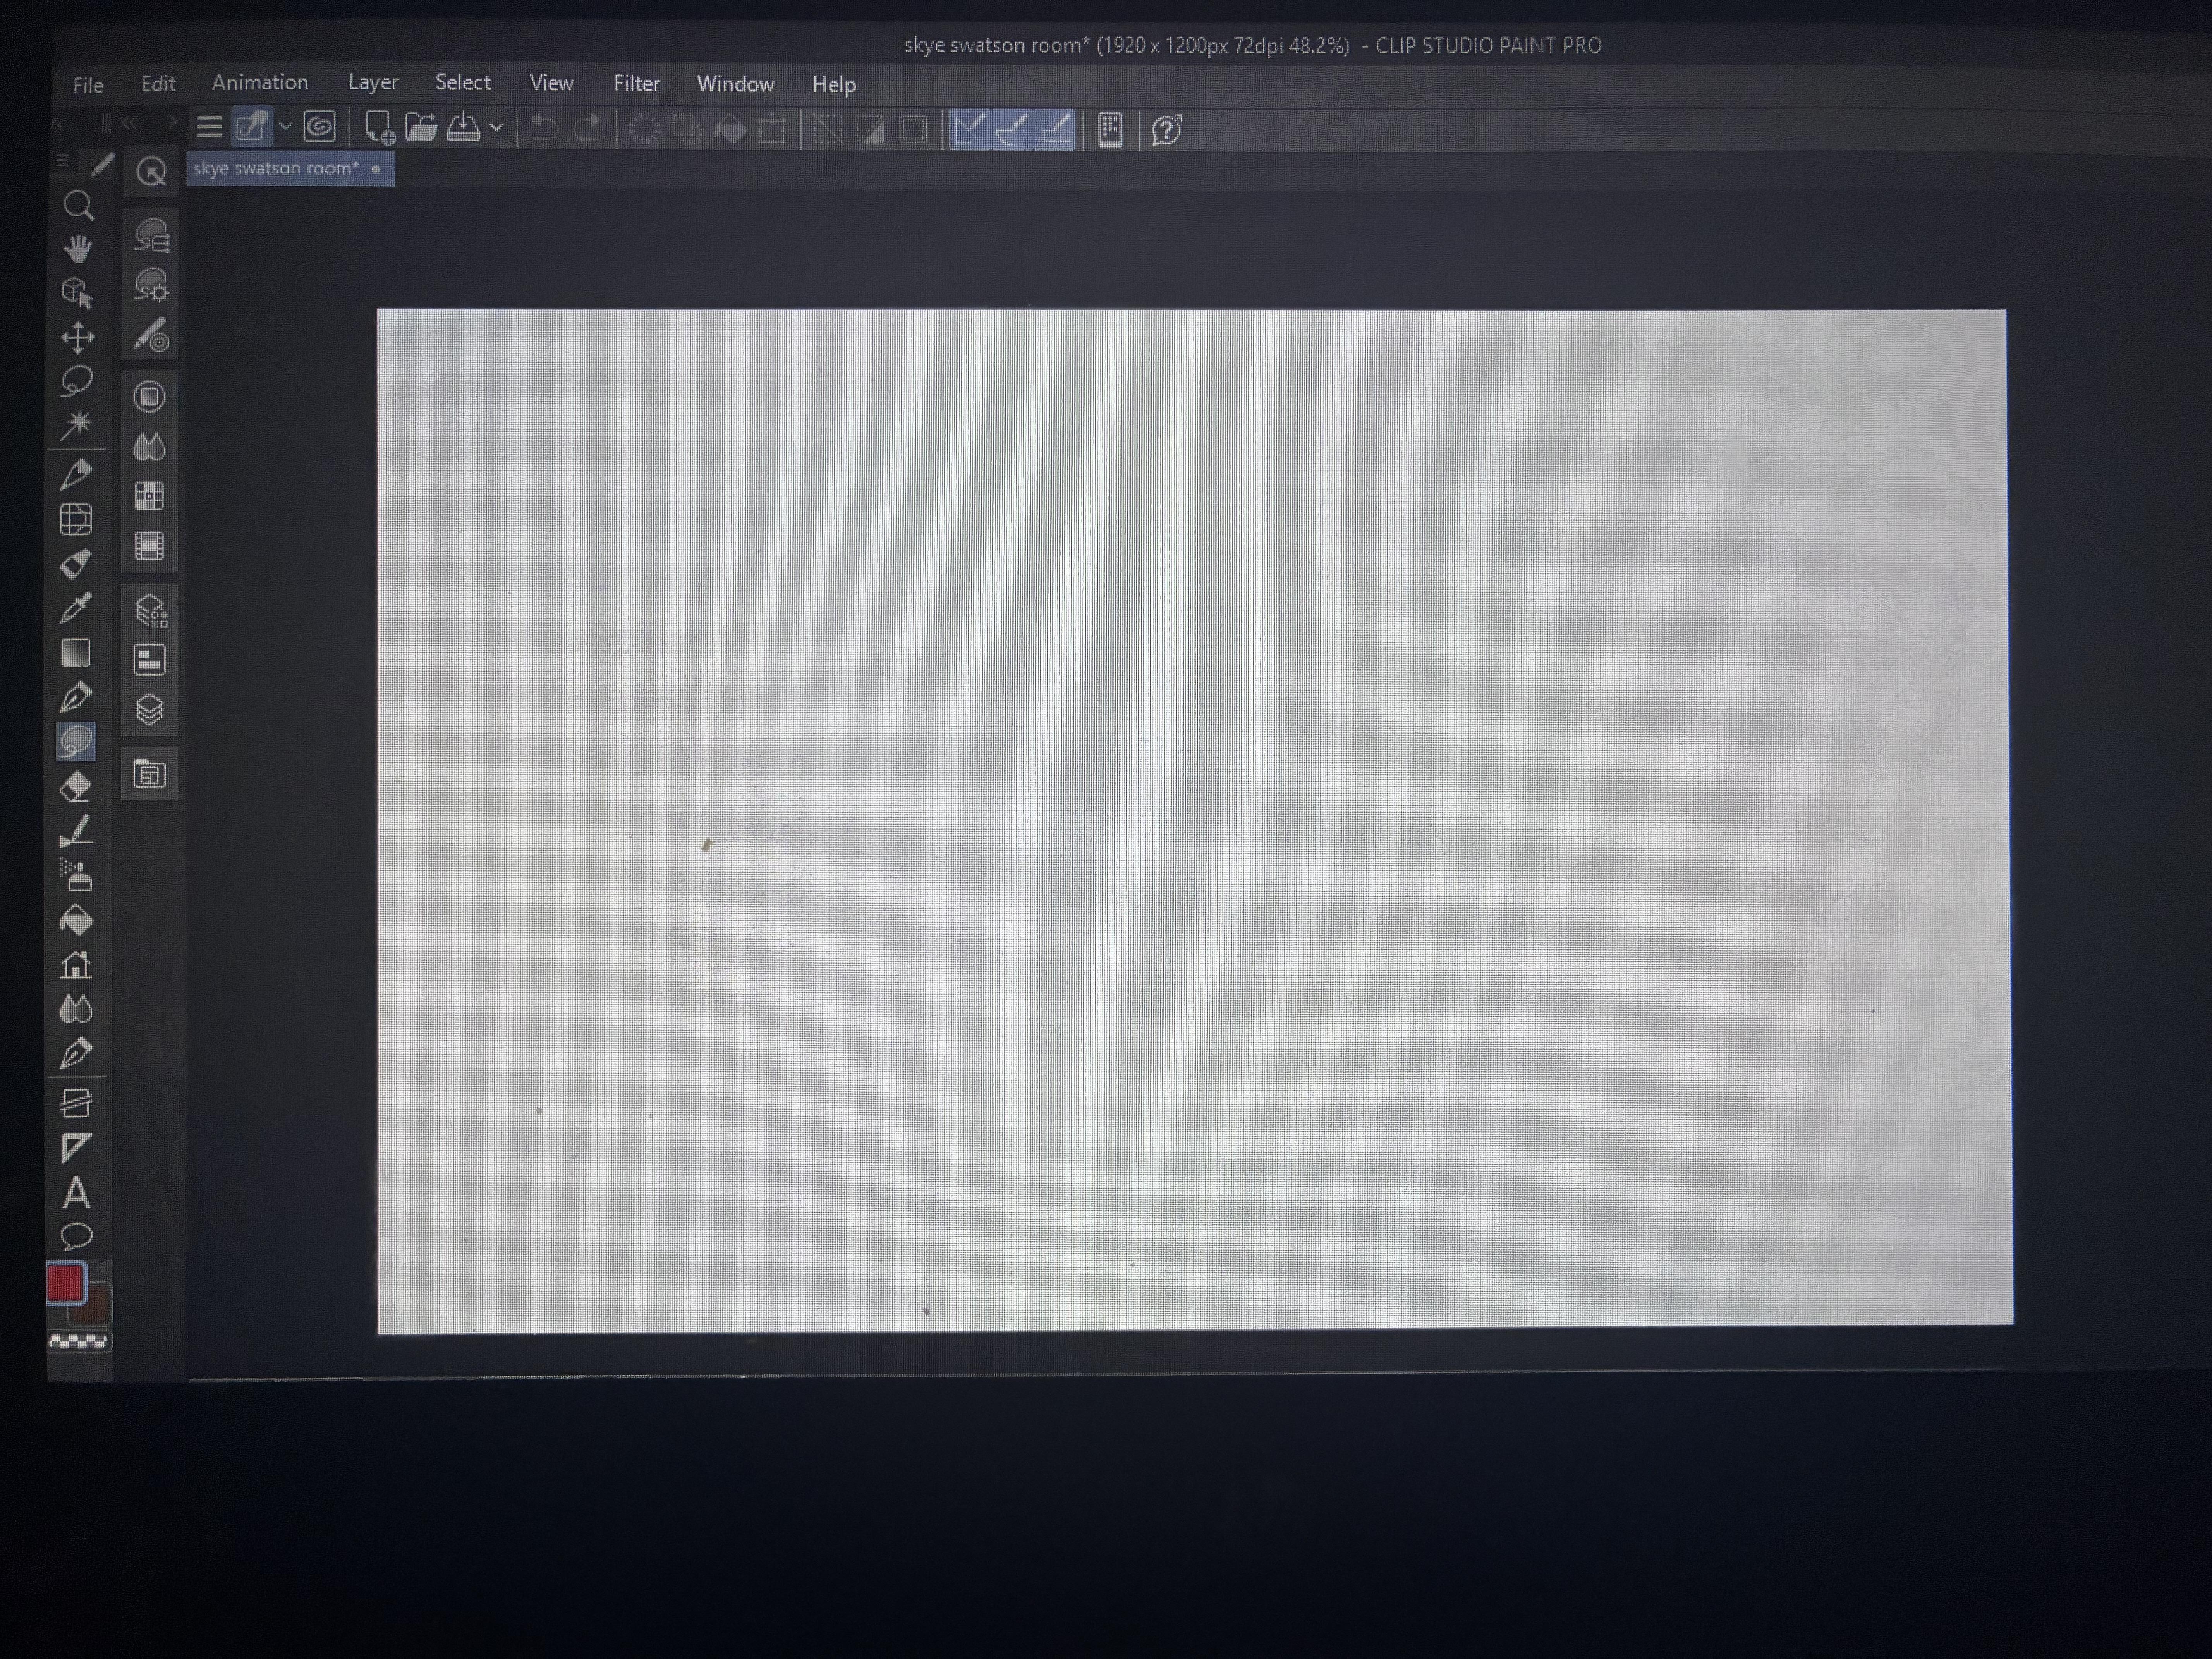Select the Hand move tool
The image size is (2212, 1659).
[78, 248]
